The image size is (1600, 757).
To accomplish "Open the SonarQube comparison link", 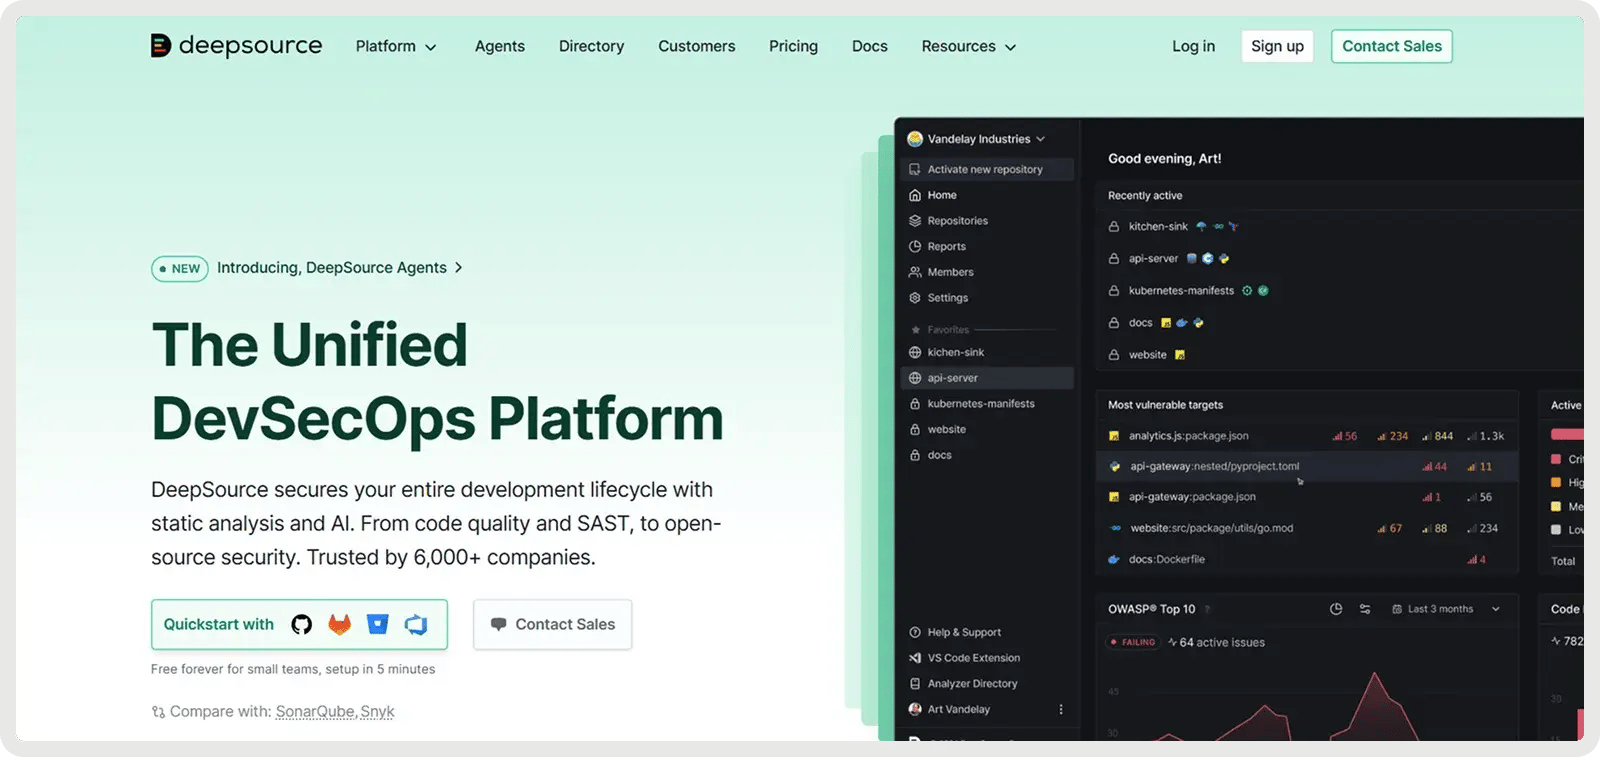I will point(314,712).
